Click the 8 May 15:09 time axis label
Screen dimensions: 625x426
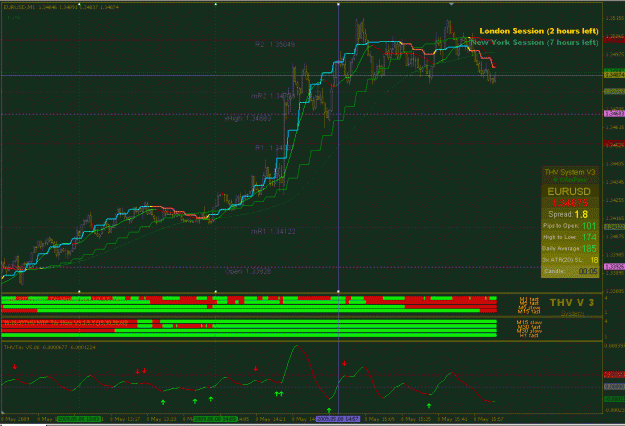pyautogui.click(x=379, y=419)
